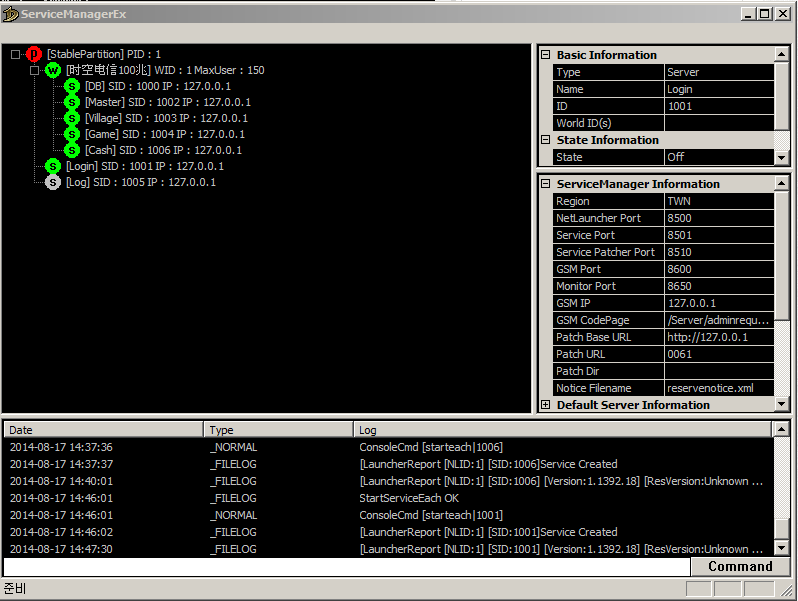Click the Command button
This screenshot has height=601, width=798.
click(740, 566)
